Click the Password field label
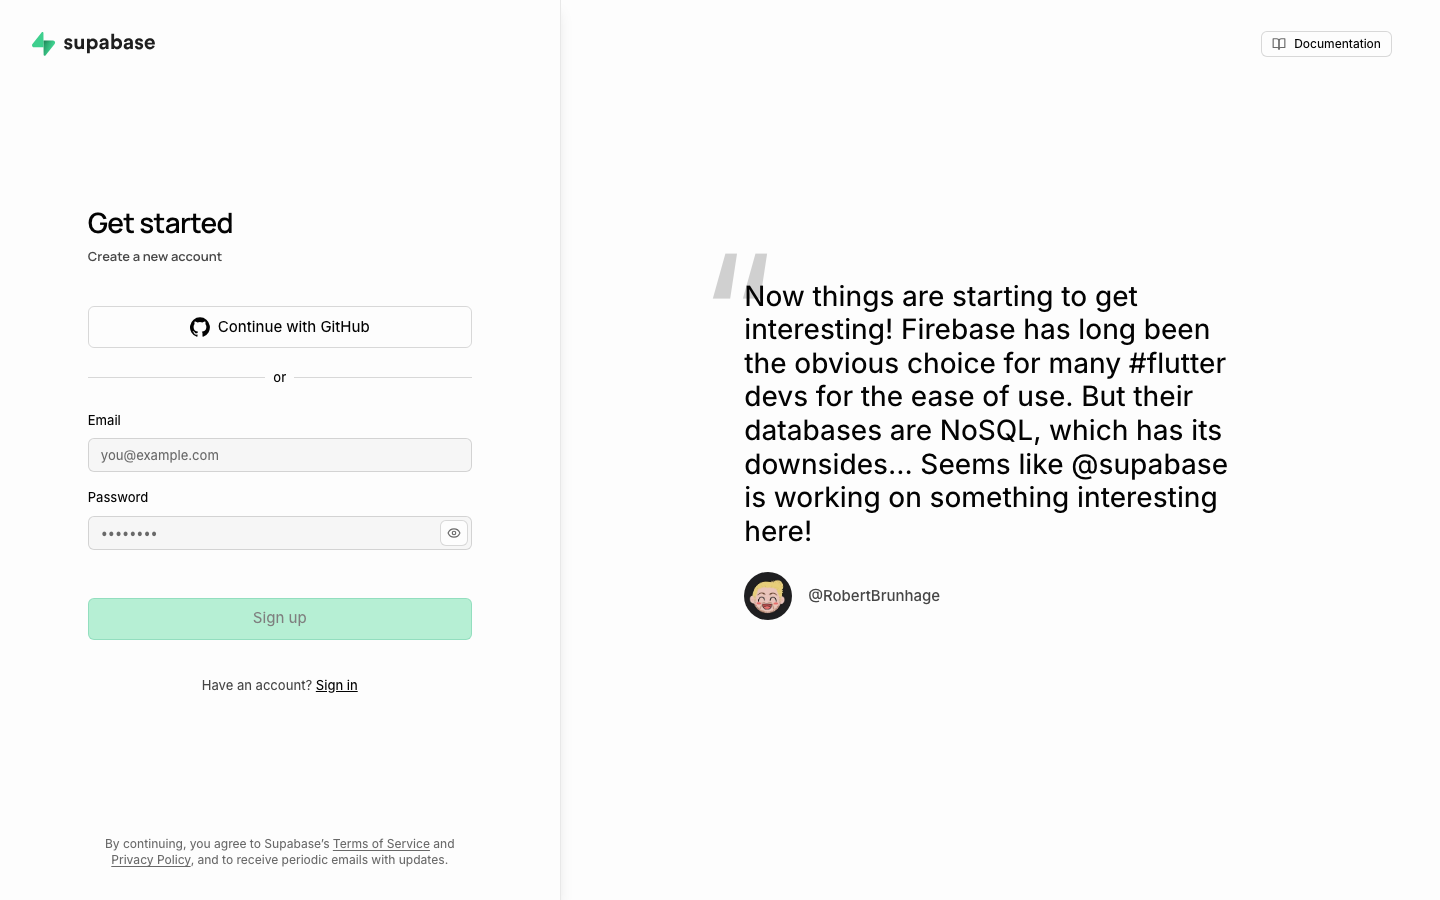 coord(118,497)
